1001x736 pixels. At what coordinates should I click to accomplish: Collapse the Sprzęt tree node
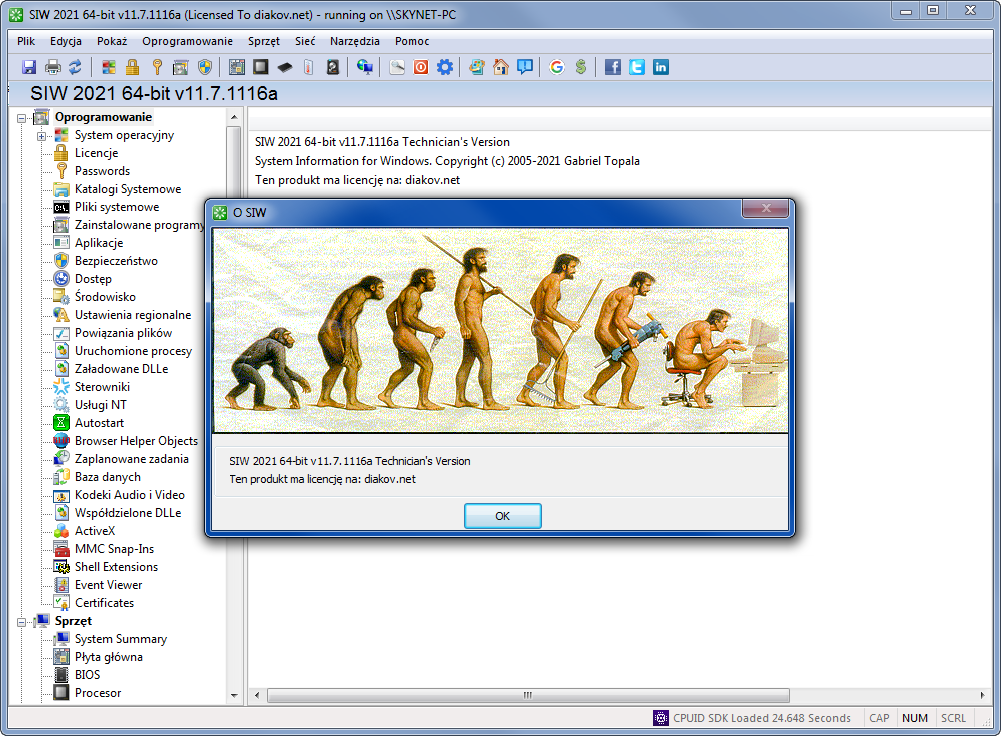point(22,622)
